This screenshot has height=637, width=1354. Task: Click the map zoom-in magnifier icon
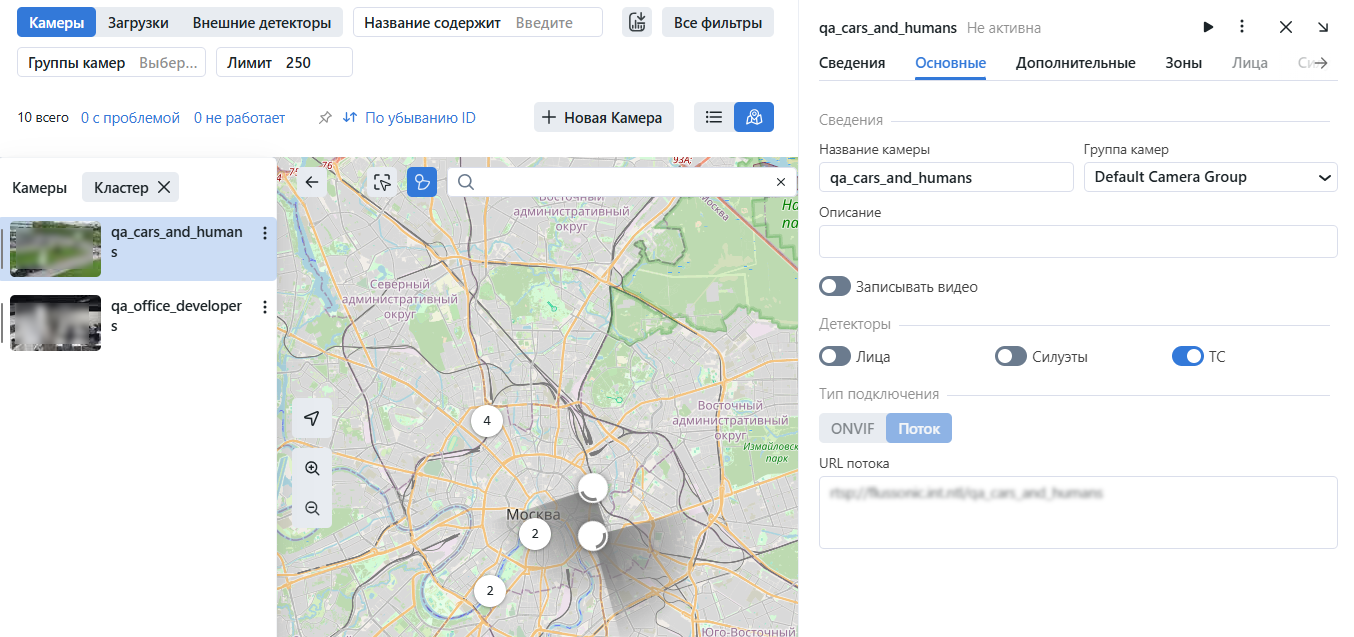312,468
